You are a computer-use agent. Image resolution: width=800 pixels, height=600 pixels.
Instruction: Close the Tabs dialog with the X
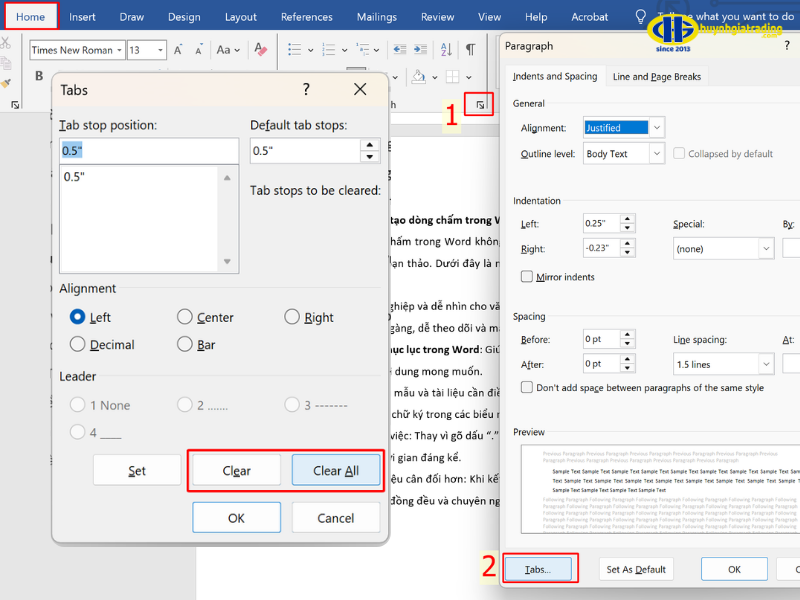click(360, 89)
